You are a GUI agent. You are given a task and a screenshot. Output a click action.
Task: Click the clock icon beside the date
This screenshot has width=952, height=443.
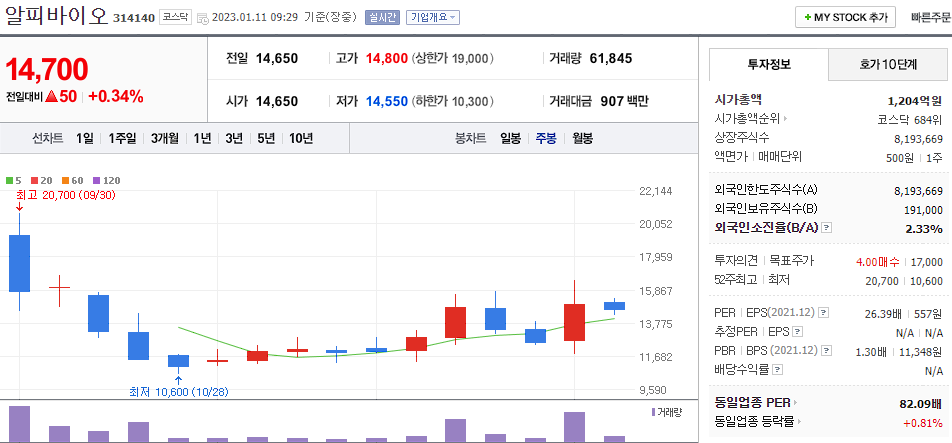tap(203, 18)
